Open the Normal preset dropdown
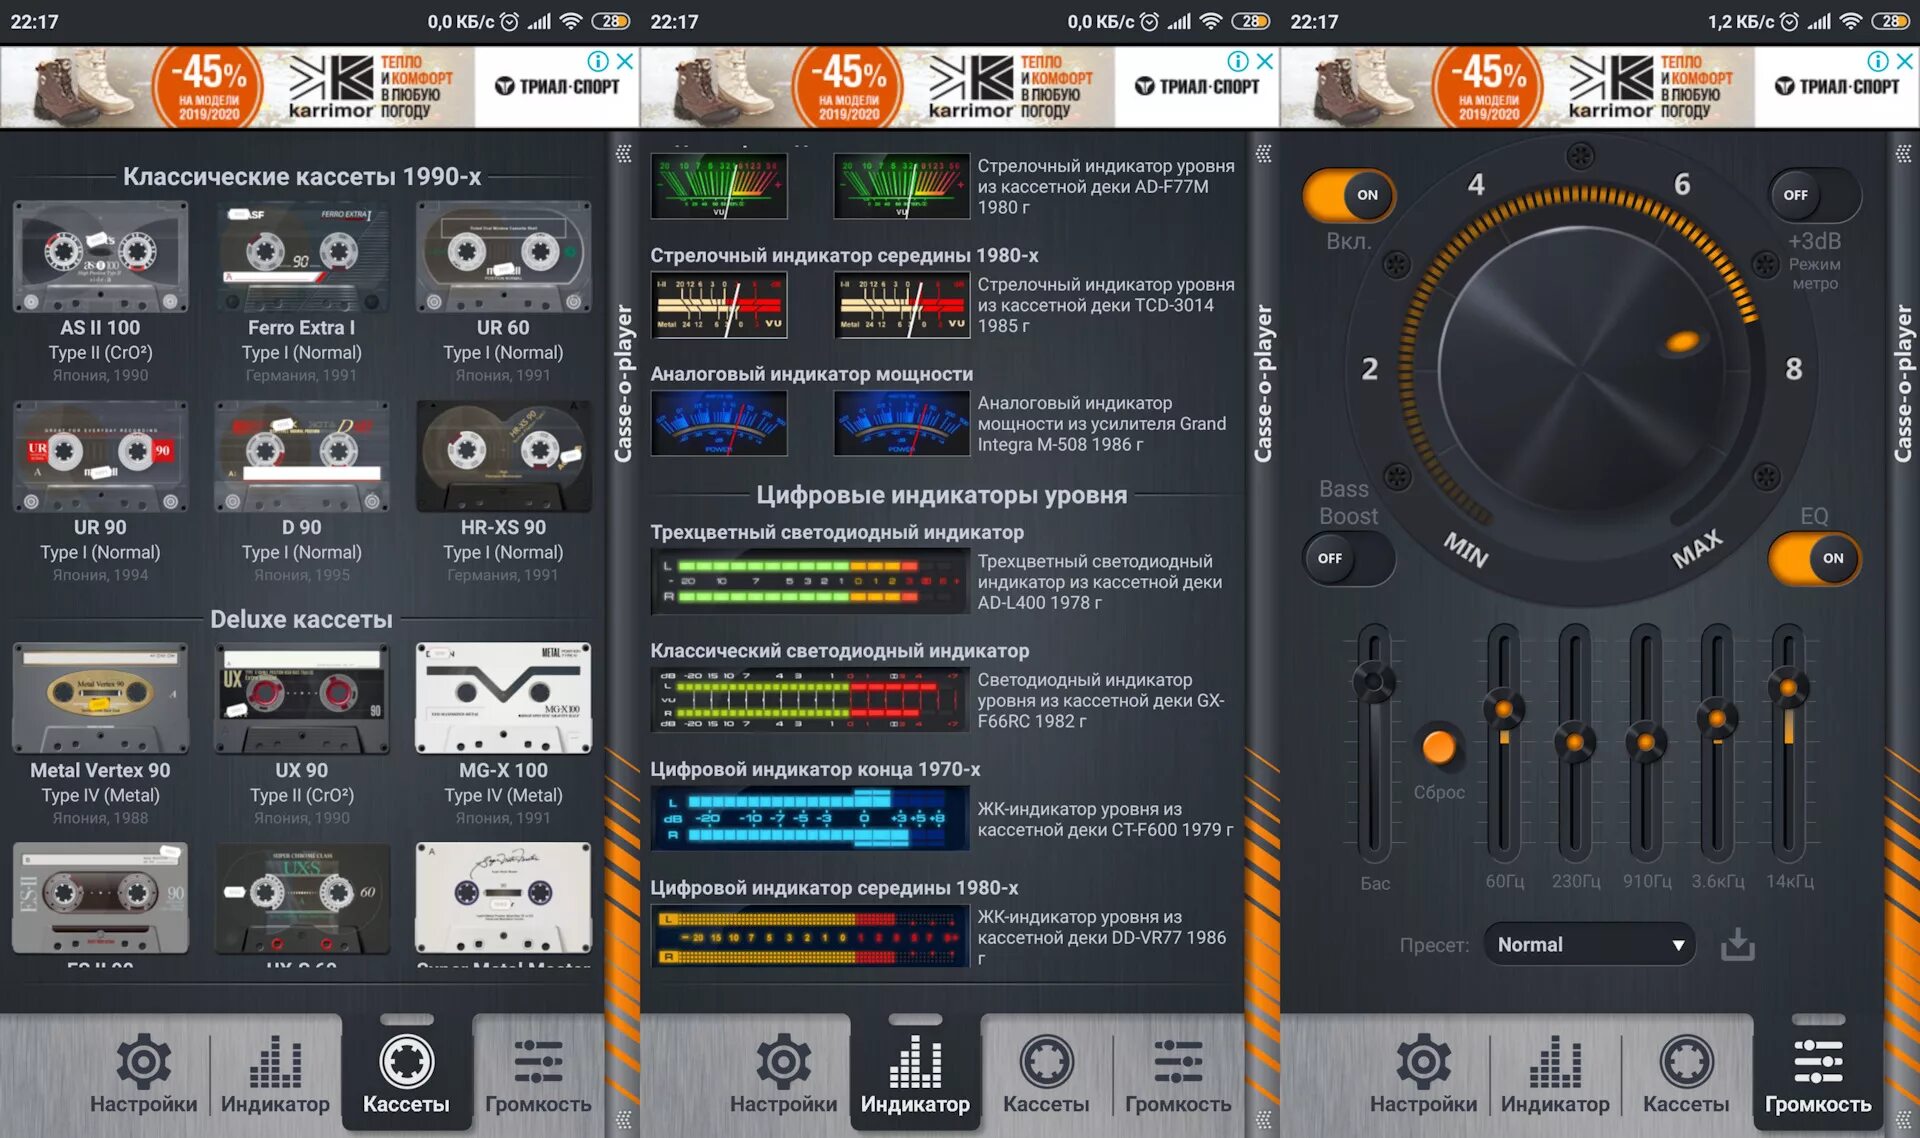Screen dimensions: 1920x1138 click(1589, 944)
